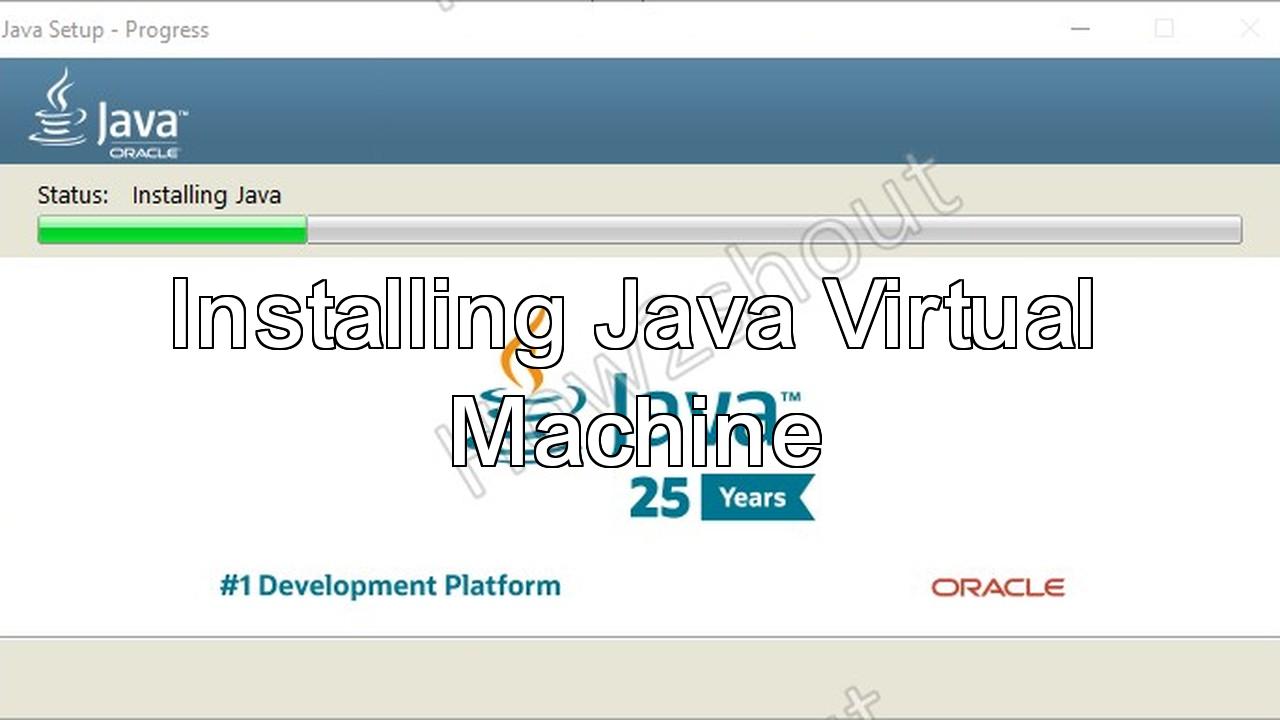Close the Java Setup window
This screenshot has width=1280, height=720.
pyautogui.click(x=1249, y=29)
